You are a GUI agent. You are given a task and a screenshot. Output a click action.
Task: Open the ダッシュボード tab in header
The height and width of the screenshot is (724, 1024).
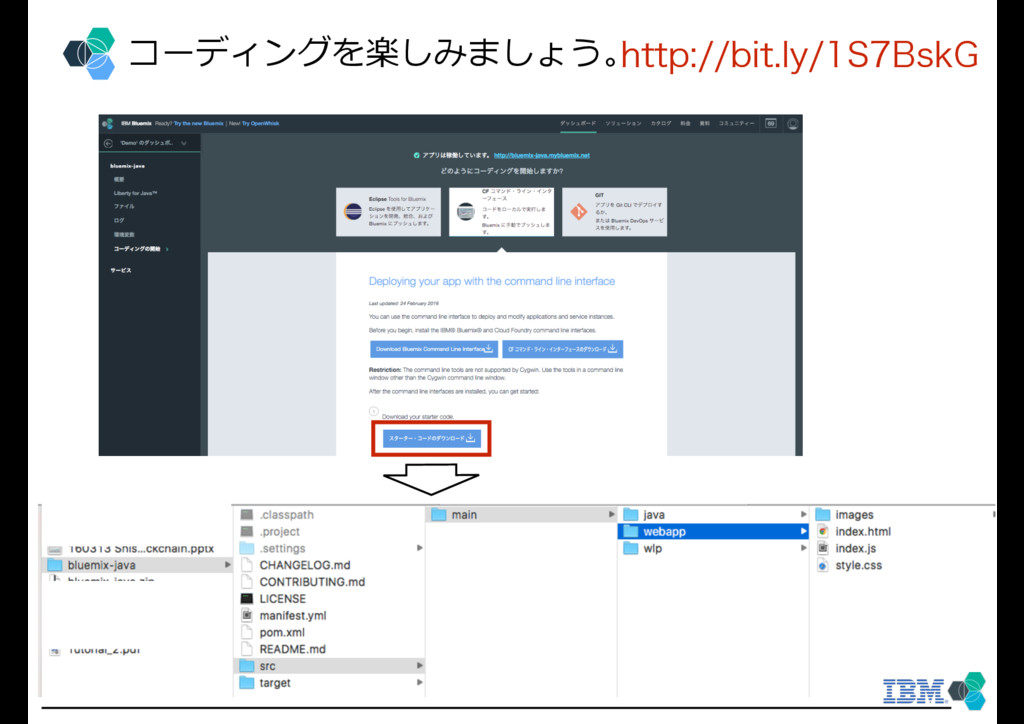pyautogui.click(x=578, y=123)
